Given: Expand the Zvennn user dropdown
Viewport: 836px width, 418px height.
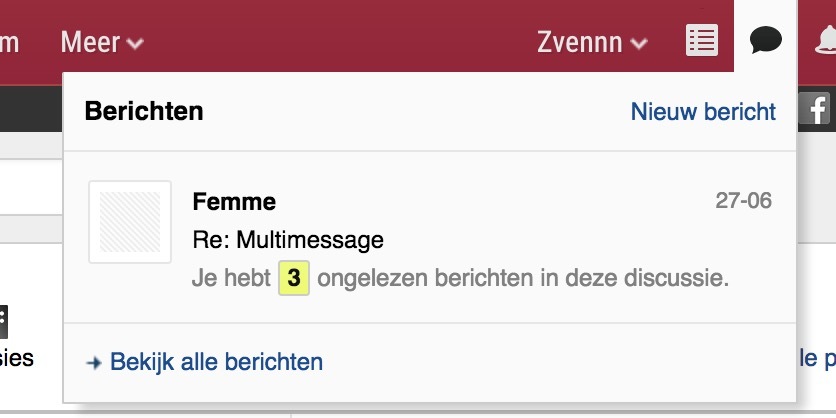Looking at the screenshot, I should tap(592, 42).
